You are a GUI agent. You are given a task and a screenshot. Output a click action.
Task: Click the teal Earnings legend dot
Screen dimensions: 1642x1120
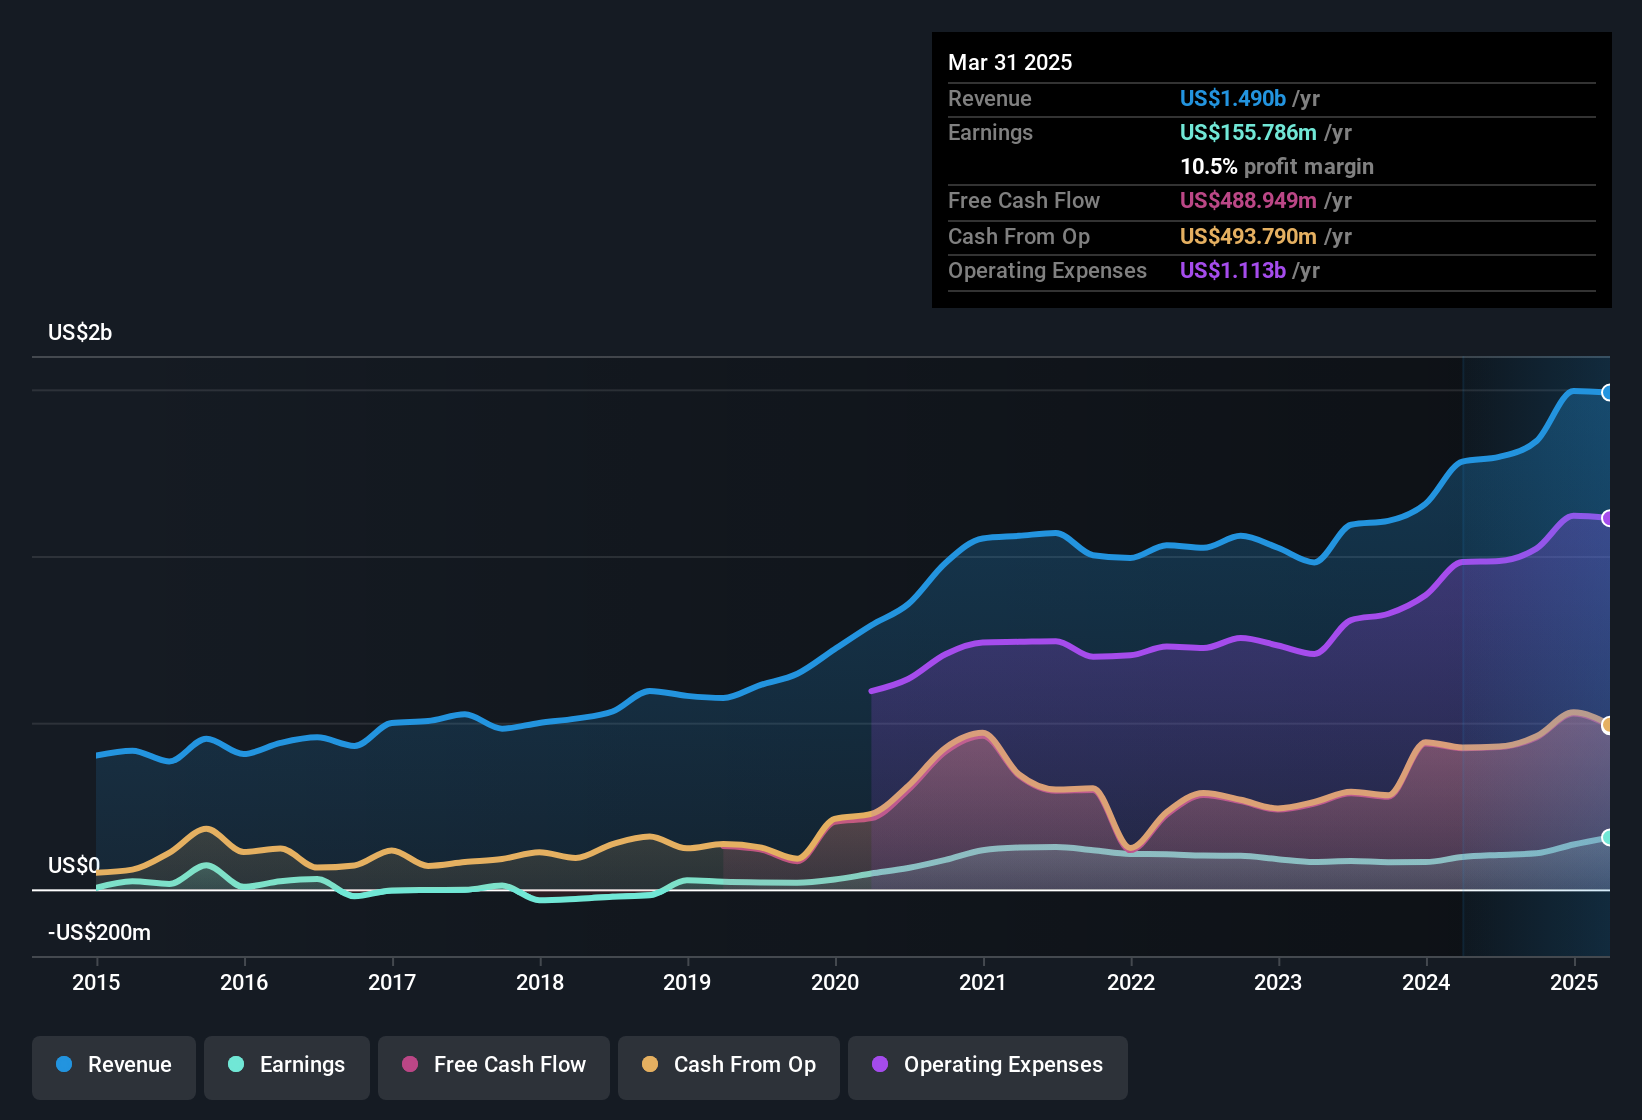click(x=236, y=1065)
